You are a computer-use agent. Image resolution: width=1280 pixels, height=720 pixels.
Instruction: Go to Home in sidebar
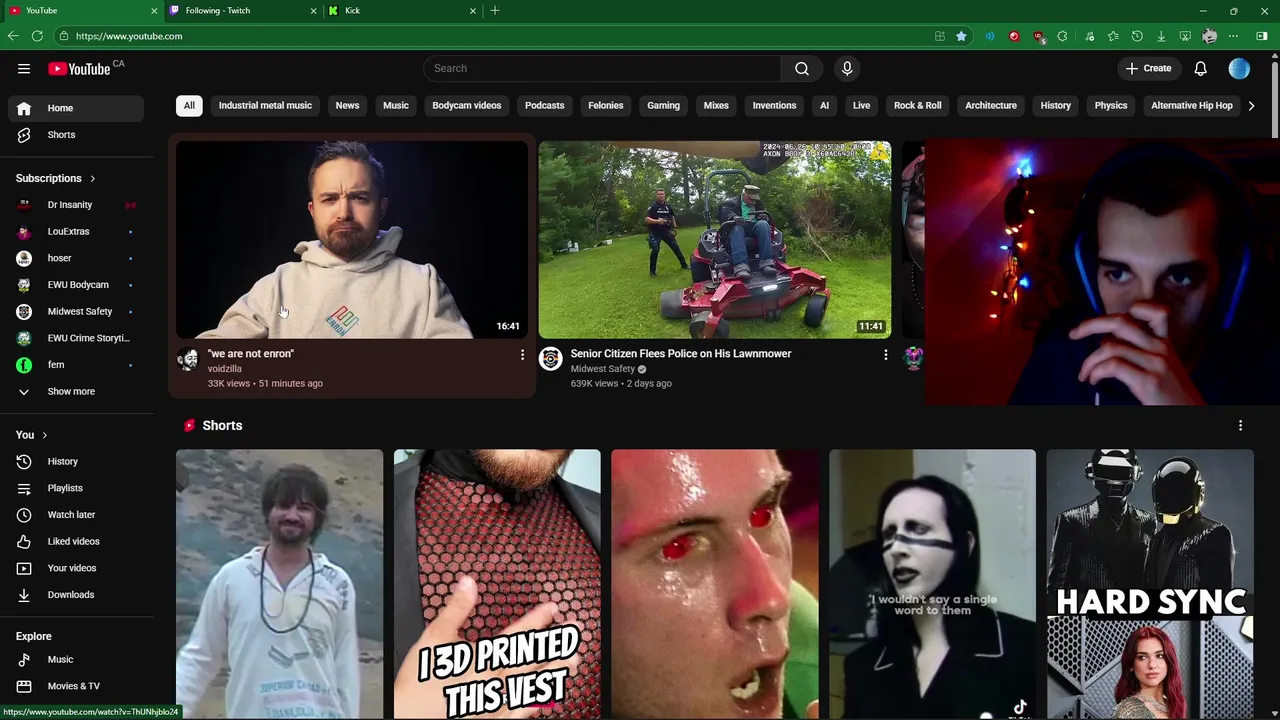click(x=76, y=108)
